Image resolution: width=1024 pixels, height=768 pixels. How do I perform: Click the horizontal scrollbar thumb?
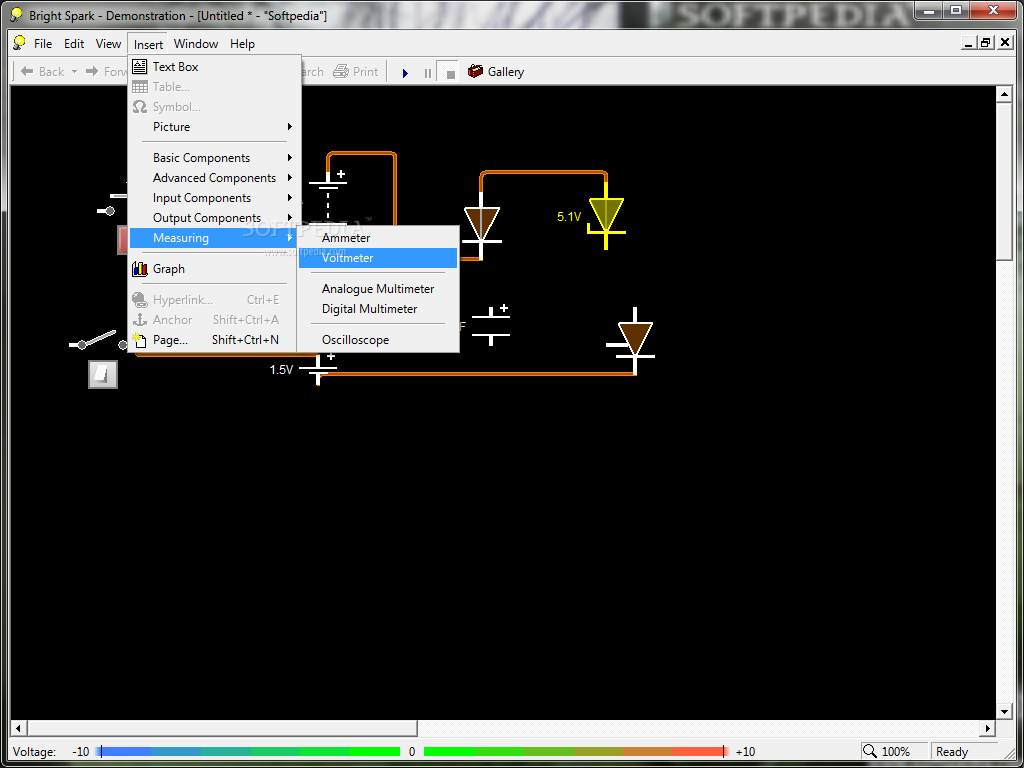pos(222,728)
